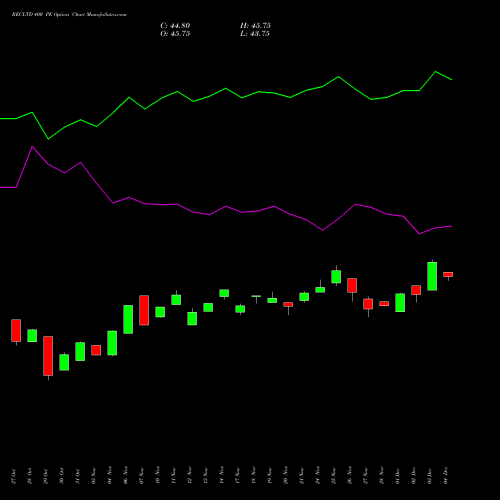
Task: Click the green candlestick for 06 Nov
Action: (128, 319)
